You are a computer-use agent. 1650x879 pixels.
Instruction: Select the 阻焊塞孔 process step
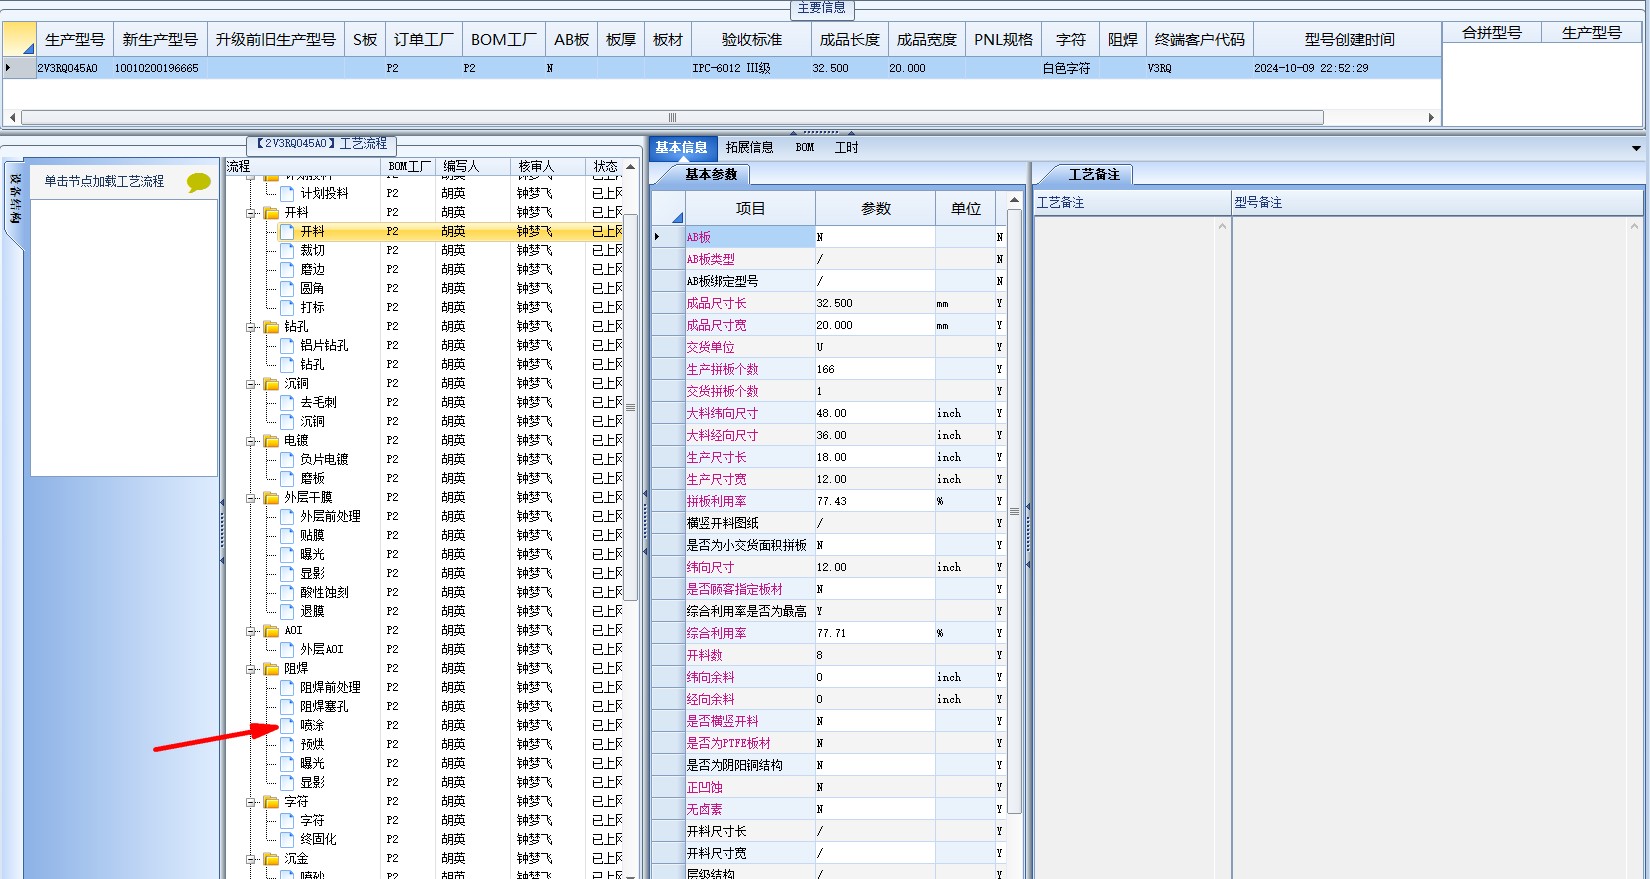[324, 707]
